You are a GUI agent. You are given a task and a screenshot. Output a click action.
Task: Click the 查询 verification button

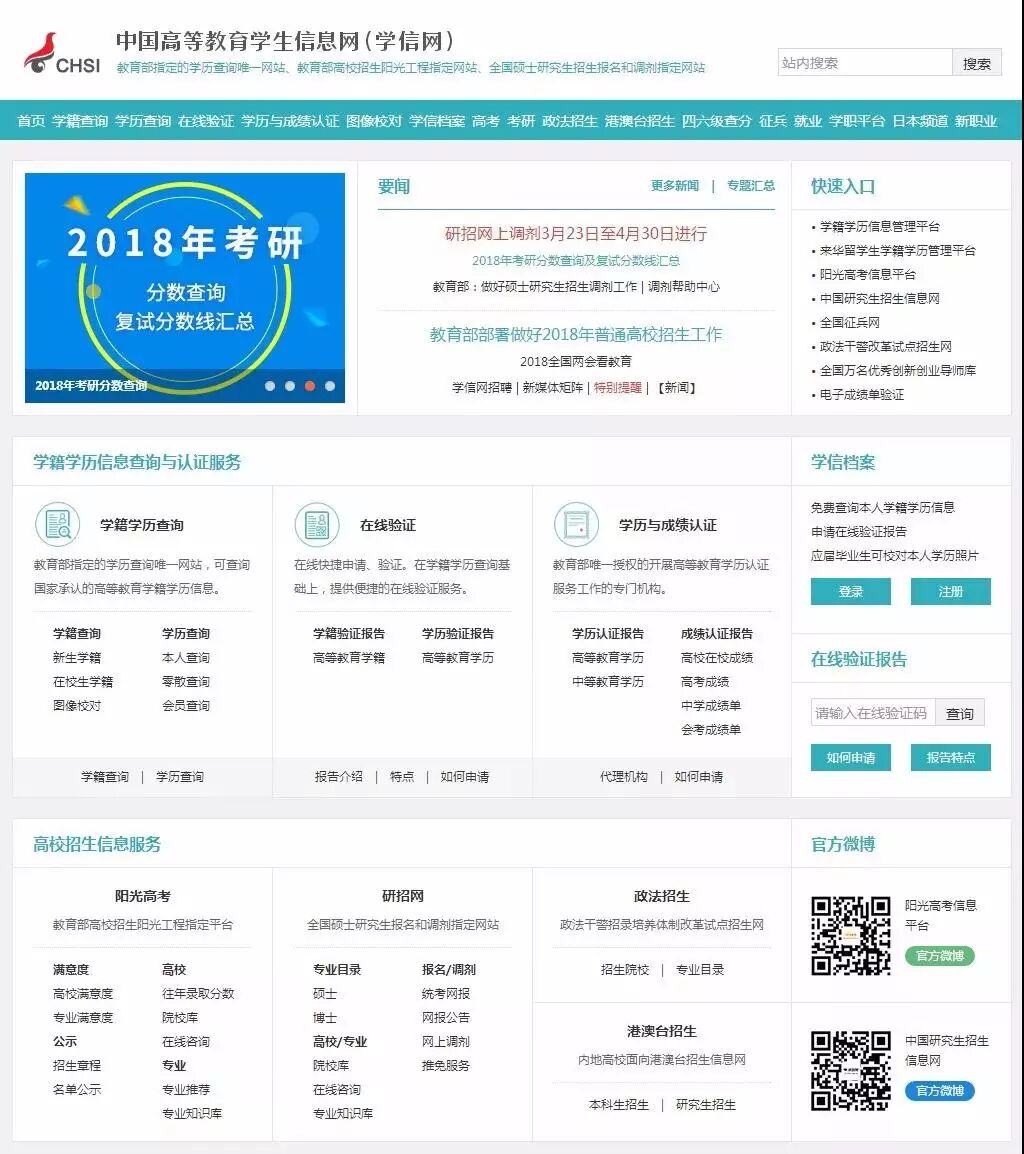(x=959, y=713)
